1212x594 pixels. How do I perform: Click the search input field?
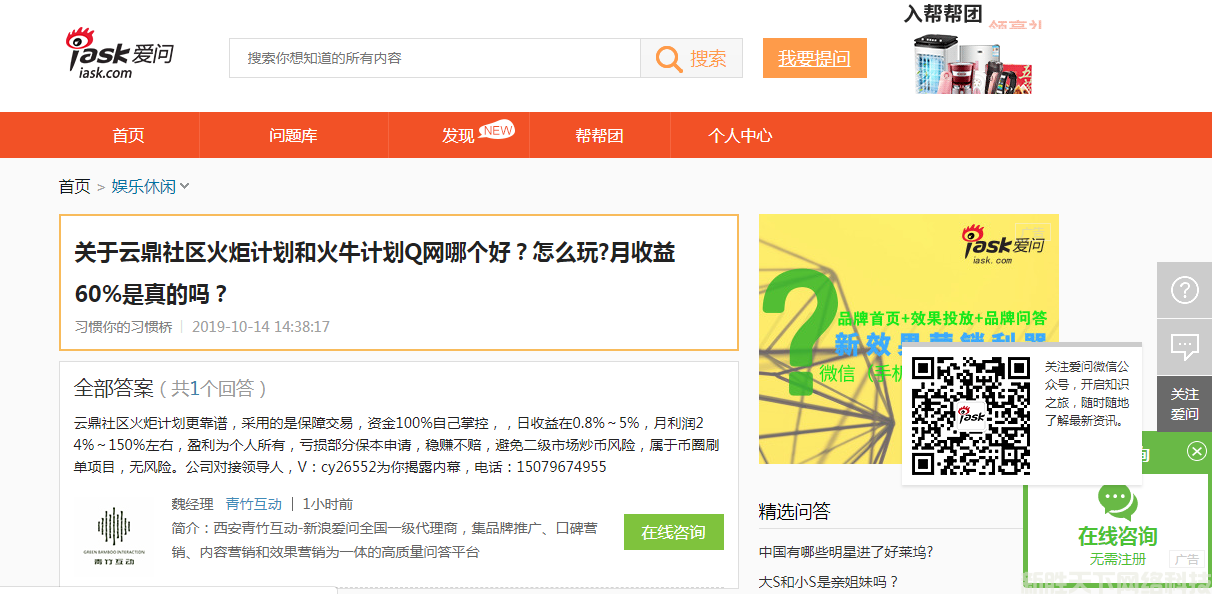(x=435, y=58)
